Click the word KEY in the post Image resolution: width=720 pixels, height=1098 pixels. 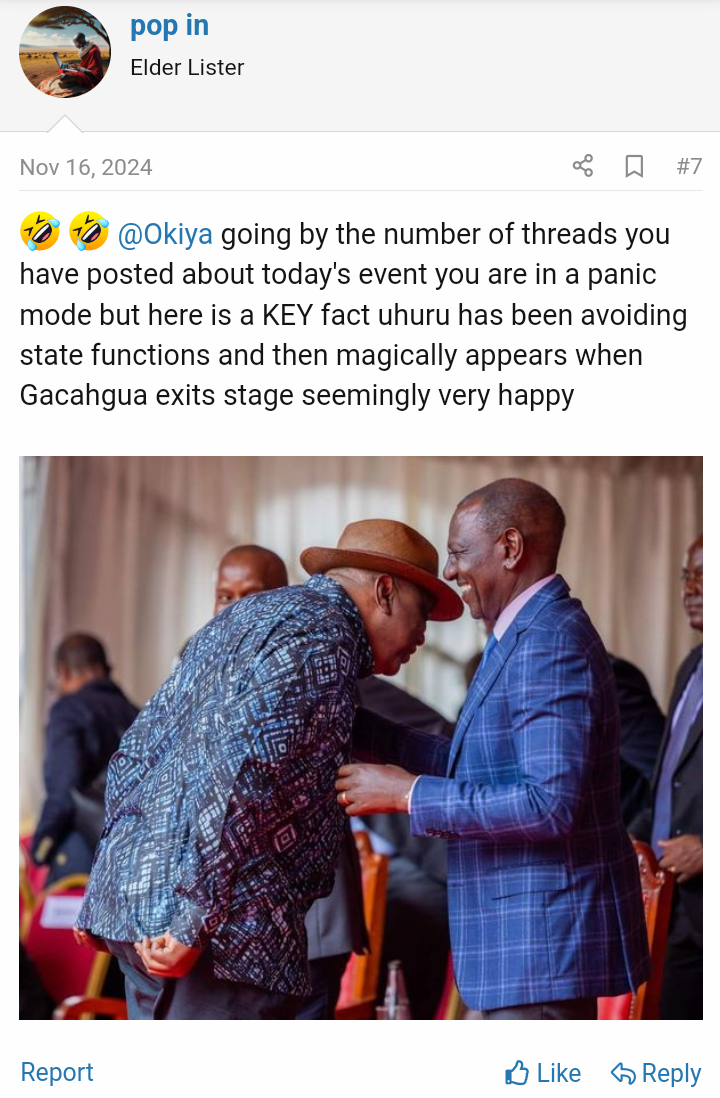pyautogui.click(x=287, y=315)
